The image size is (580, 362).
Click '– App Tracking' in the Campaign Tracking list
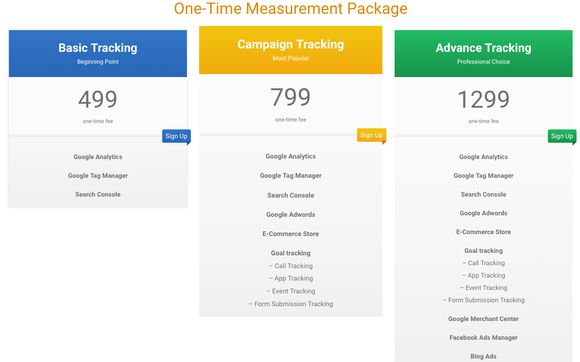click(291, 278)
